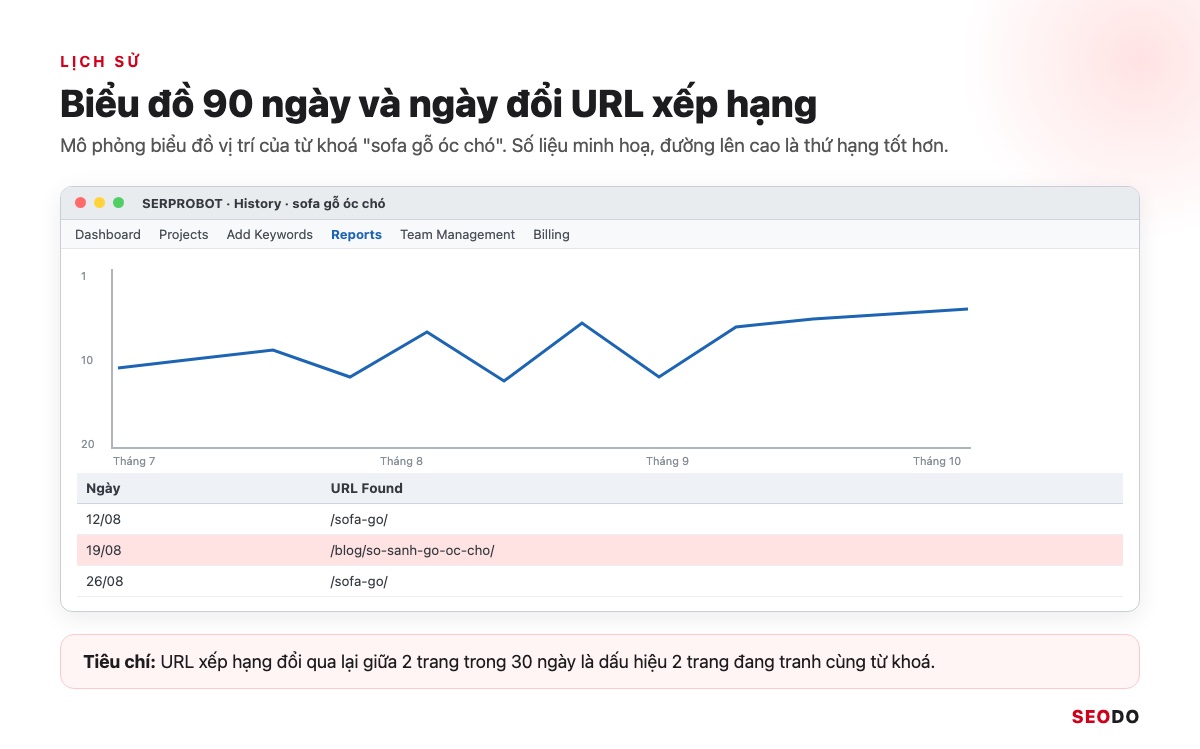
Task: Go to the Projects tab
Action: (x=183, y=234)
